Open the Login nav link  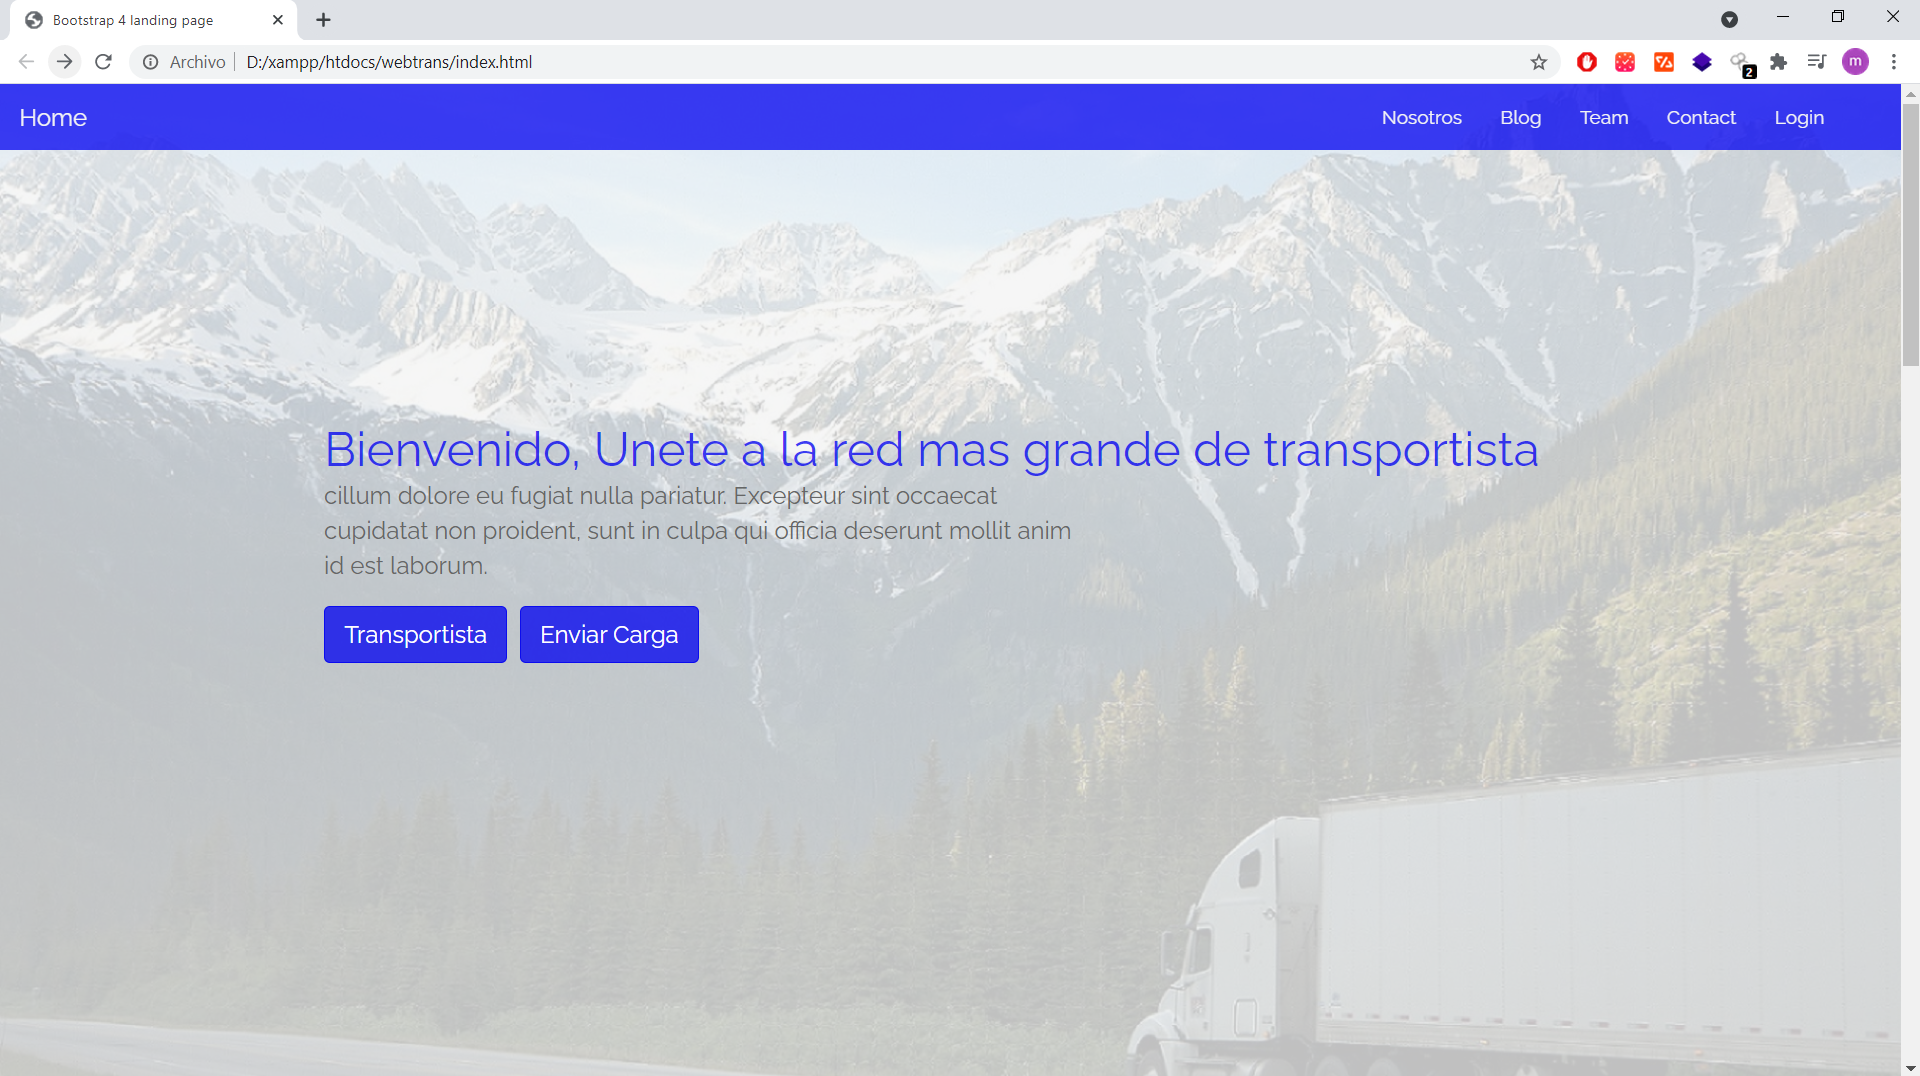pyautogui.click(x=1799, y=118)
